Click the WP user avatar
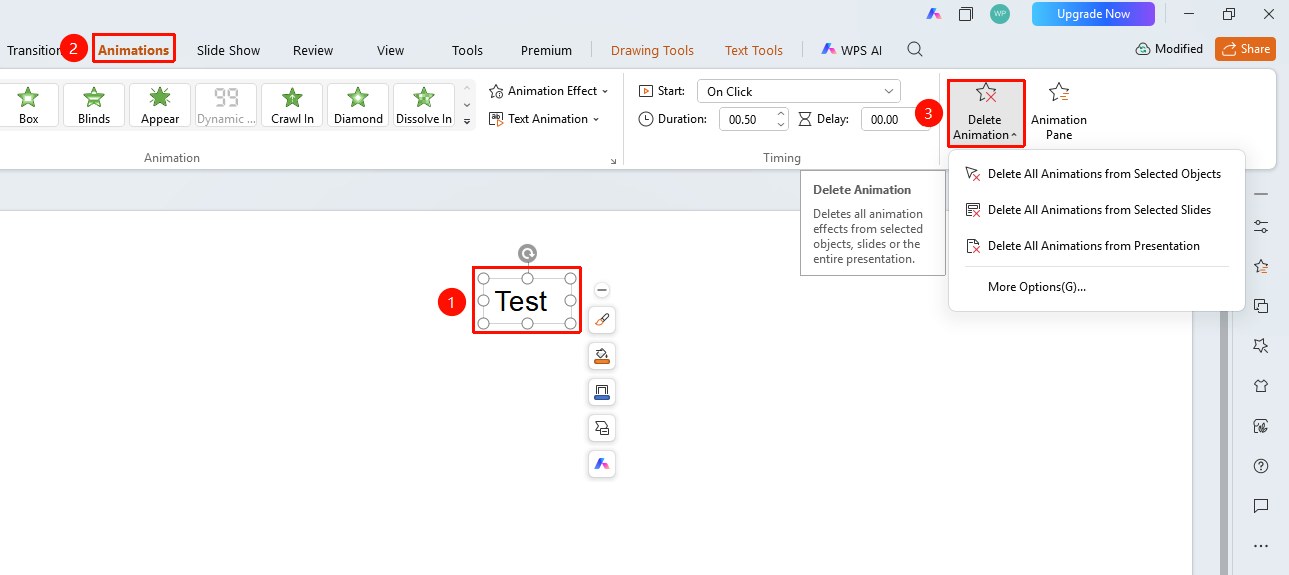Screen dimensions: 1289x575 (1000, 14)
